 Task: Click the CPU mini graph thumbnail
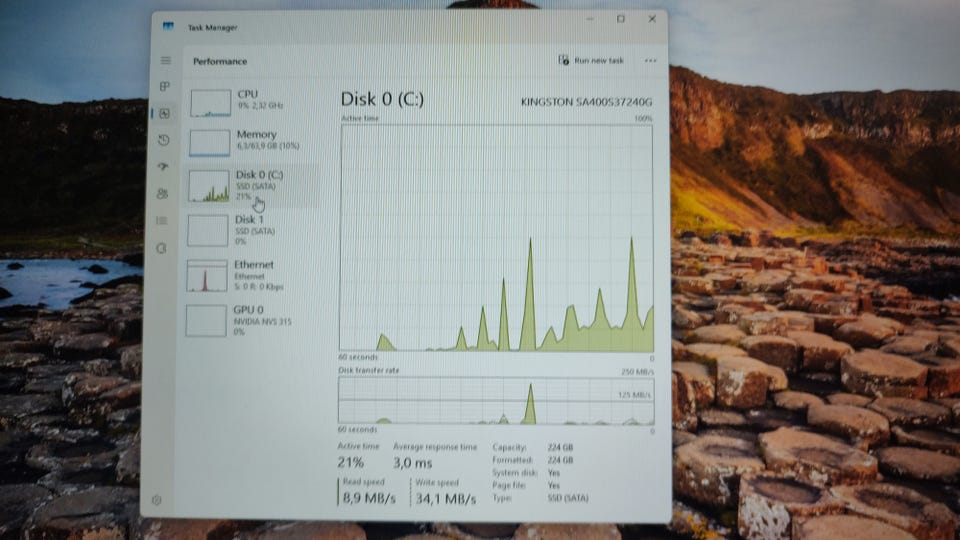tap(210, 103)
